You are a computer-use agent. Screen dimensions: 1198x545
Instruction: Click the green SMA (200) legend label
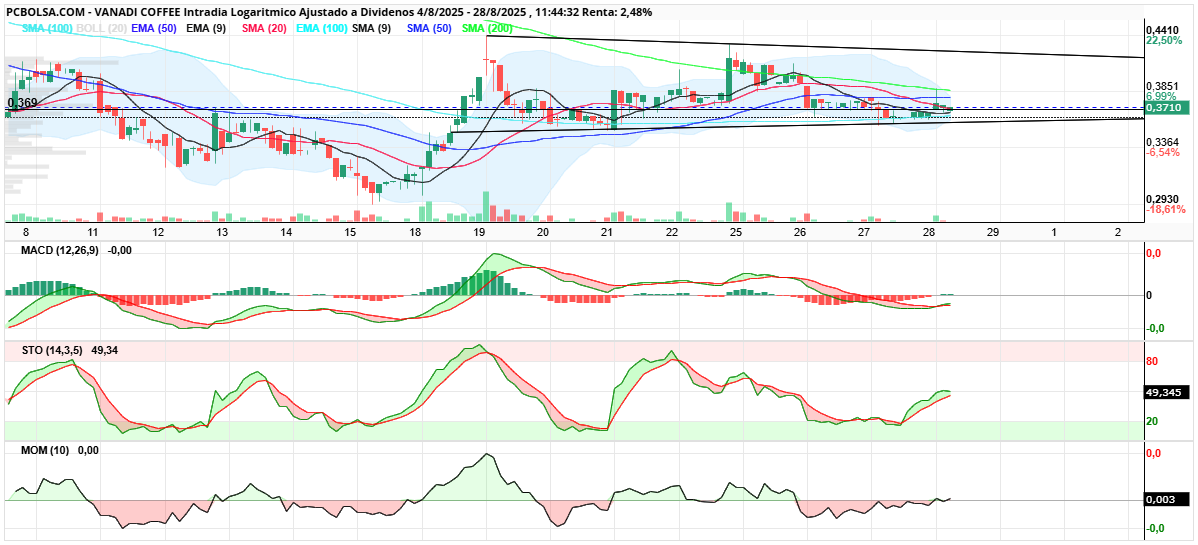[x=488, y=28]
